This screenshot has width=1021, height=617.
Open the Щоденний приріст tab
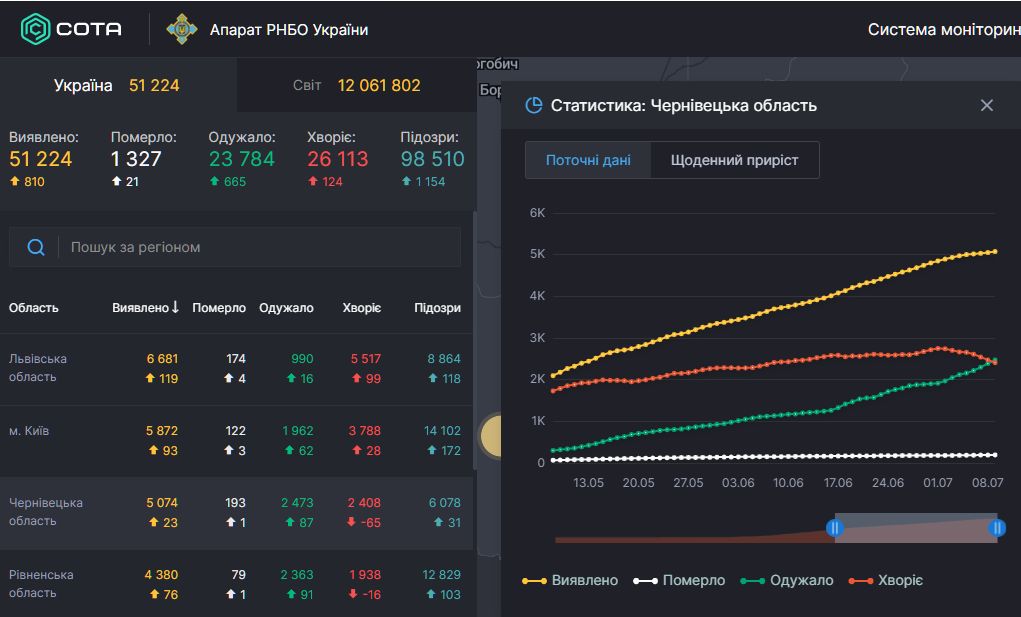tap(734, 160)
